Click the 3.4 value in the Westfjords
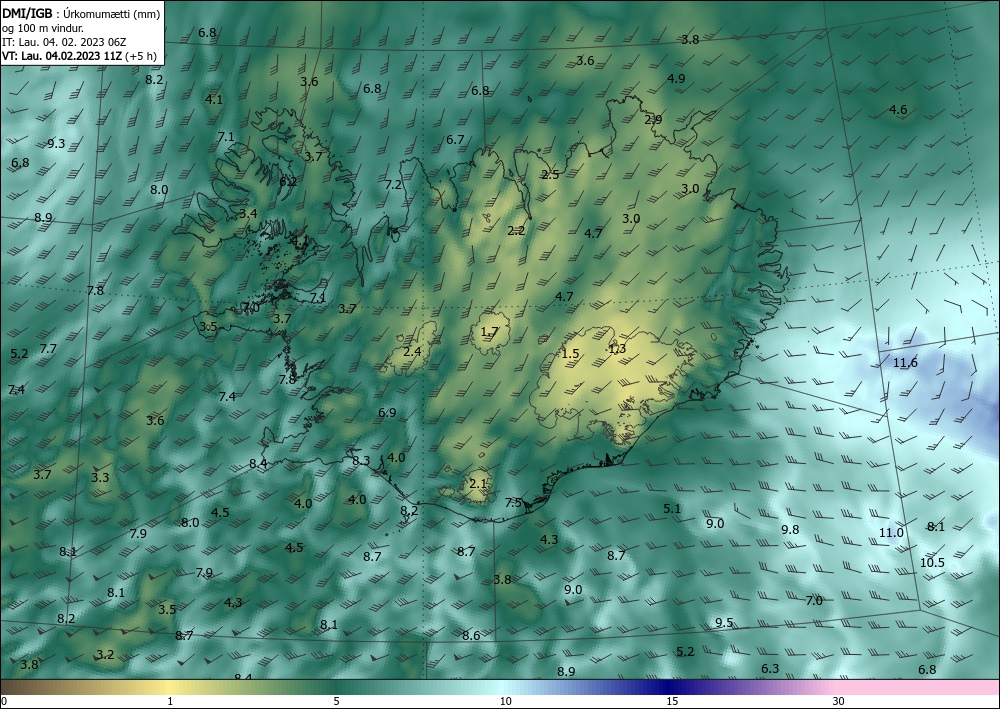This screenshot has height=709, width=1000. click(248, 214)
